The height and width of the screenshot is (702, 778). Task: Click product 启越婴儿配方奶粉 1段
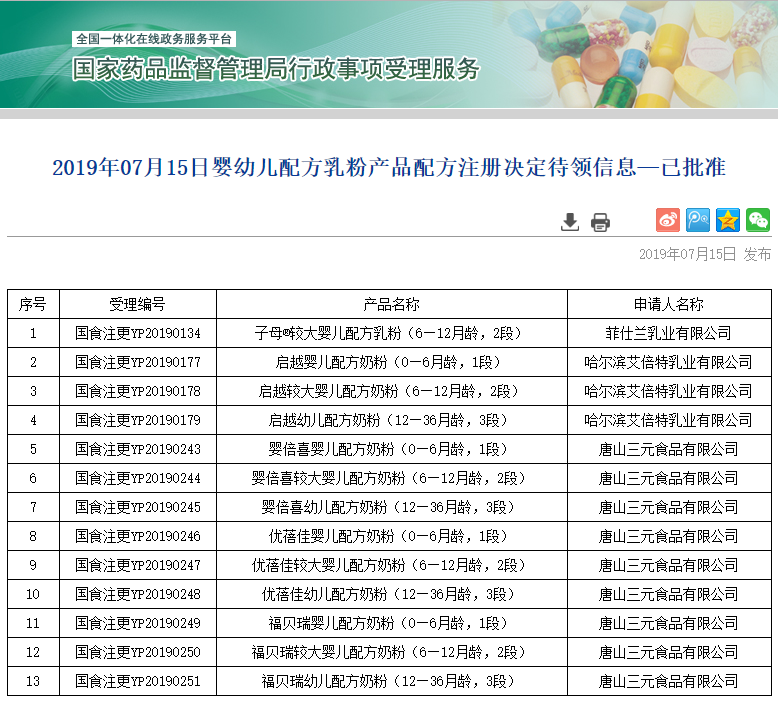392,362
